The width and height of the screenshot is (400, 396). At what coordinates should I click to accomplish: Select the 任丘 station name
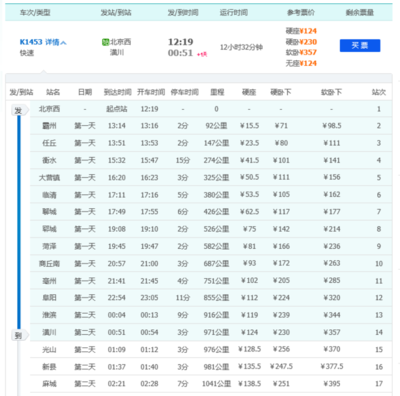coord(49,143)
